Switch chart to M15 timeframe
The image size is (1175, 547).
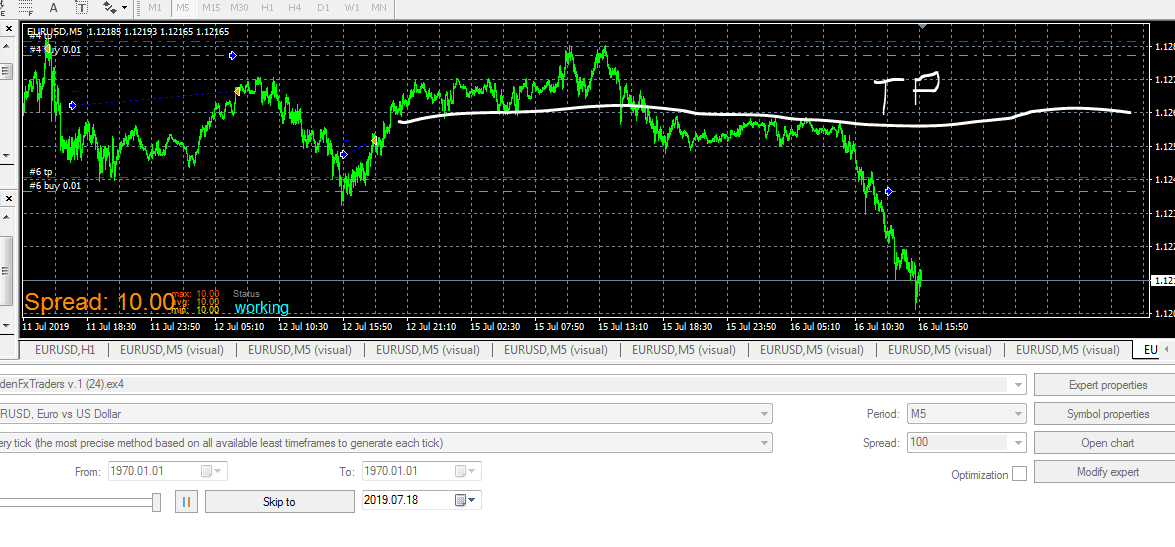tap(211, 7)
